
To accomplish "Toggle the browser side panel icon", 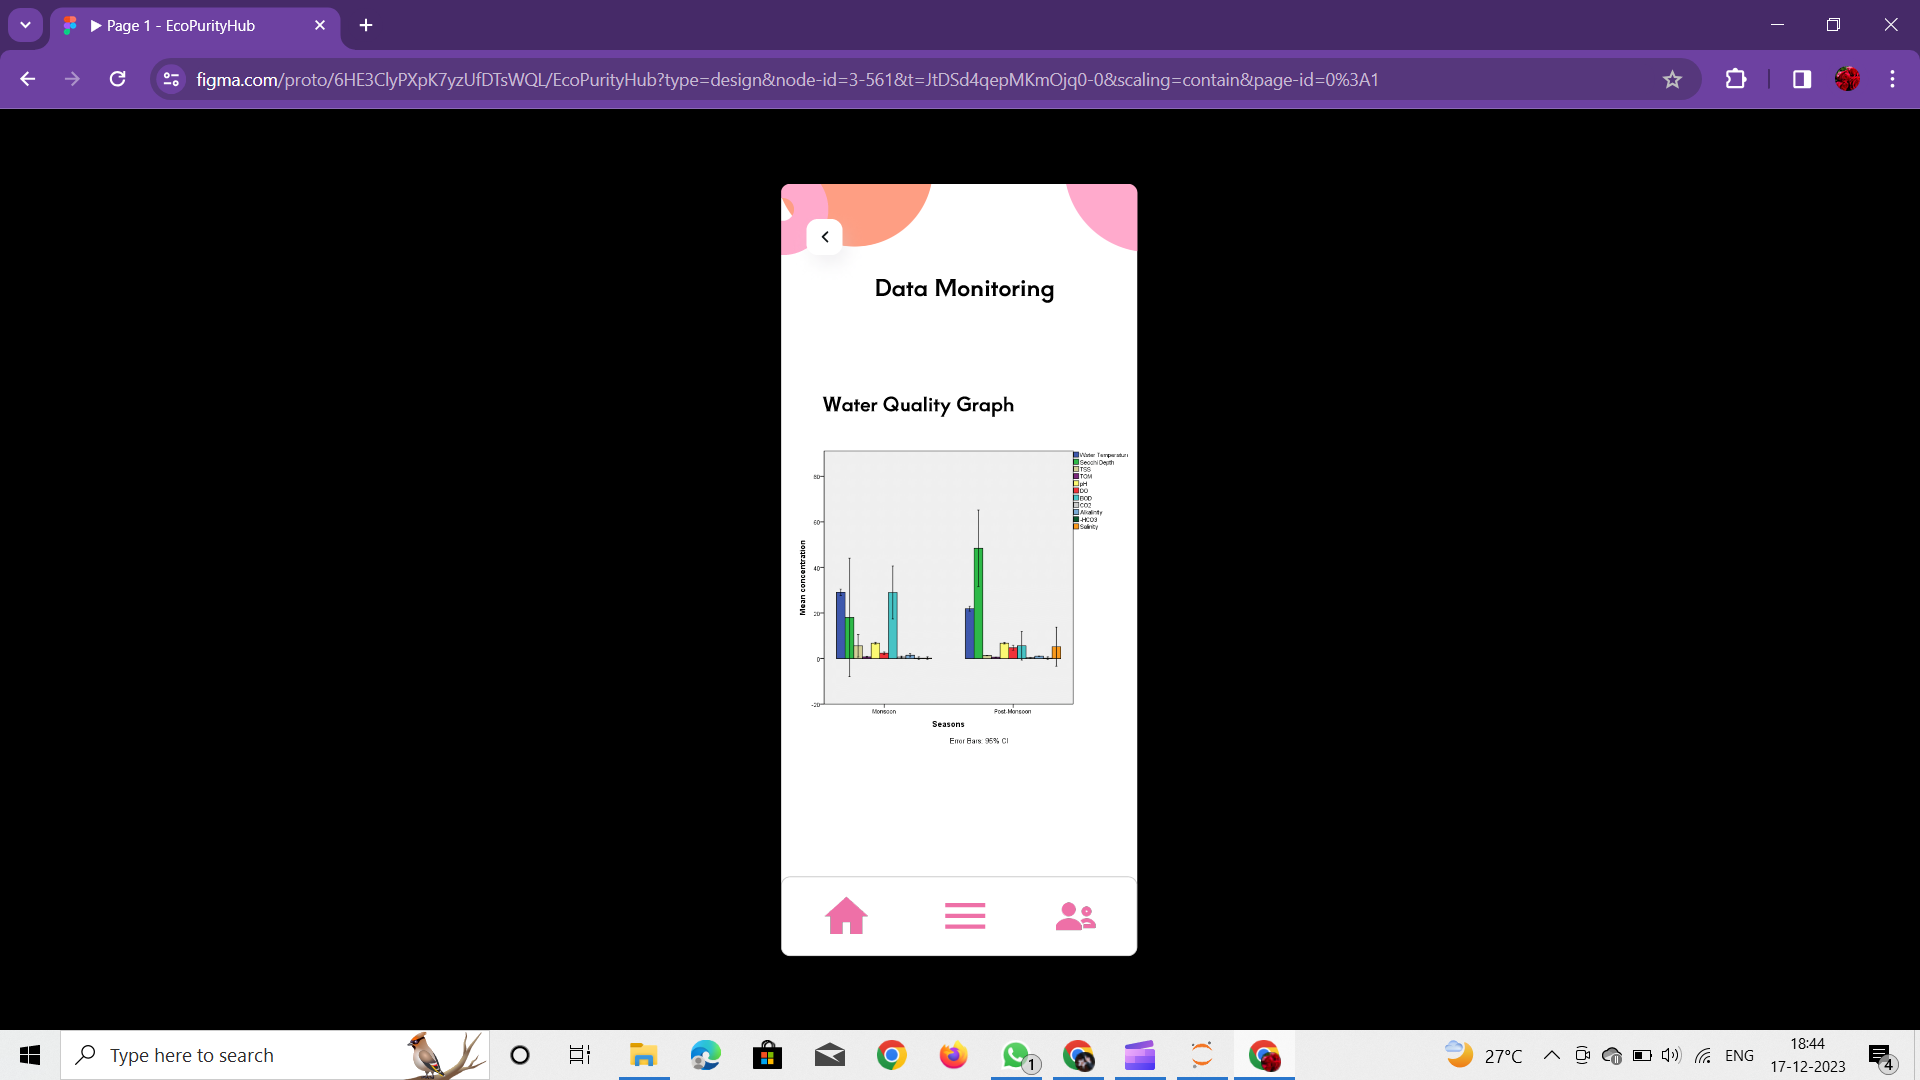I will tap(1801, 79).
